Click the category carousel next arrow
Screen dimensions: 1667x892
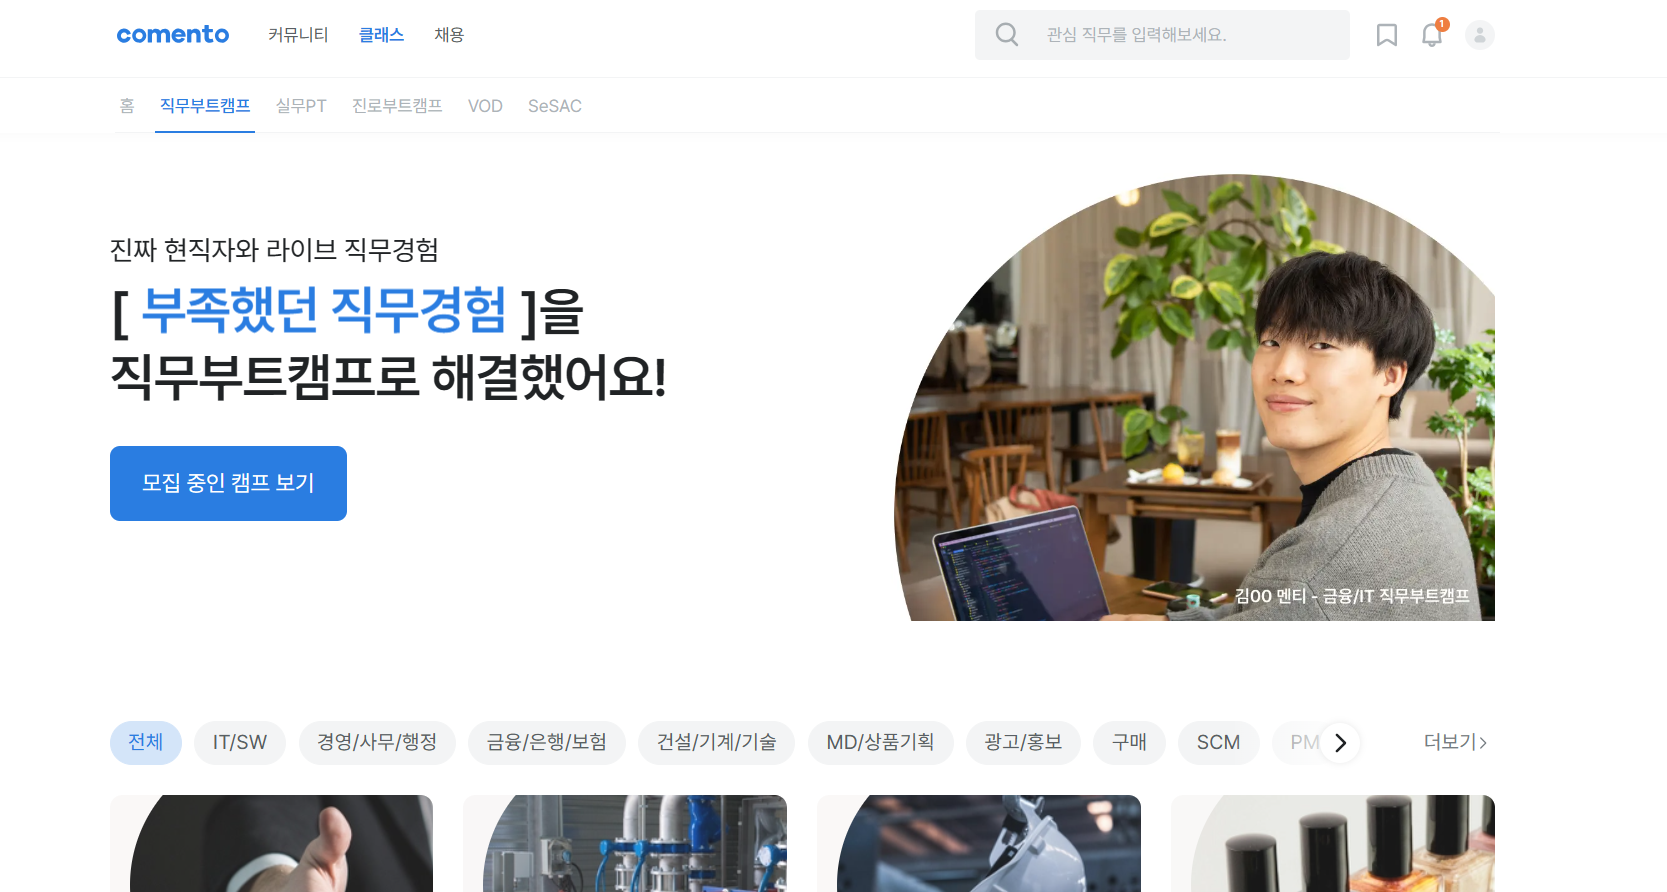(1340, 743)
